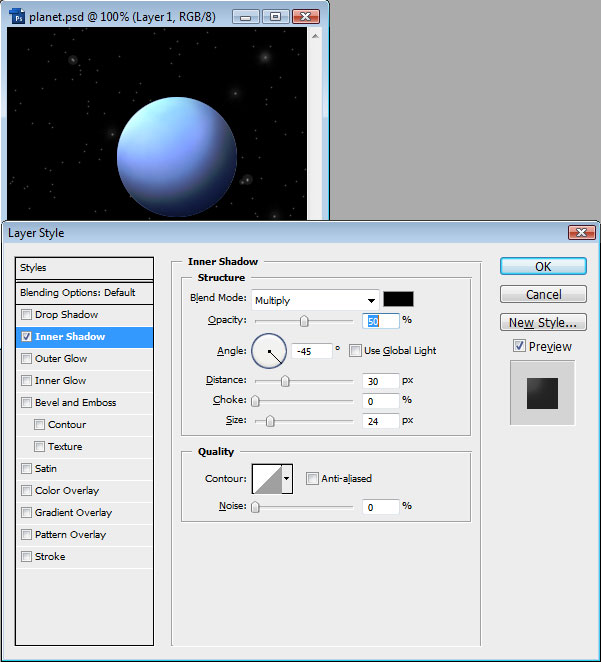The height and width of the screenshot is (662, 601).
Task: Click the Distance value field
Action: click(381, 381)
